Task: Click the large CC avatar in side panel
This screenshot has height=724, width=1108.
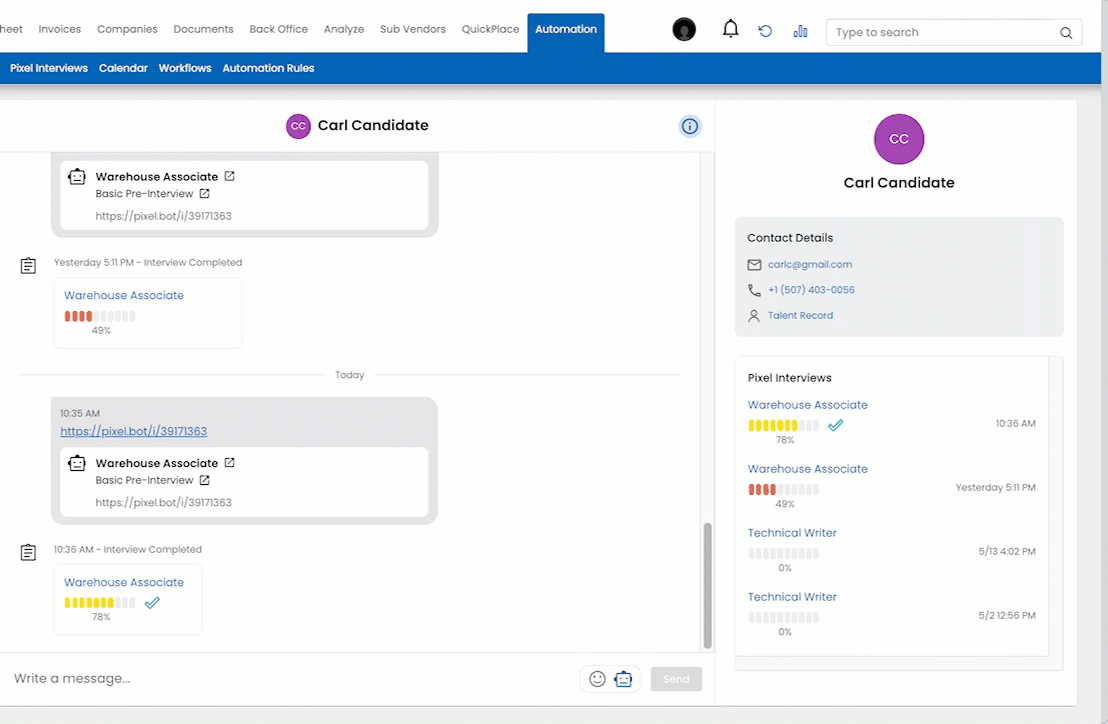Action: click(899, 139)
